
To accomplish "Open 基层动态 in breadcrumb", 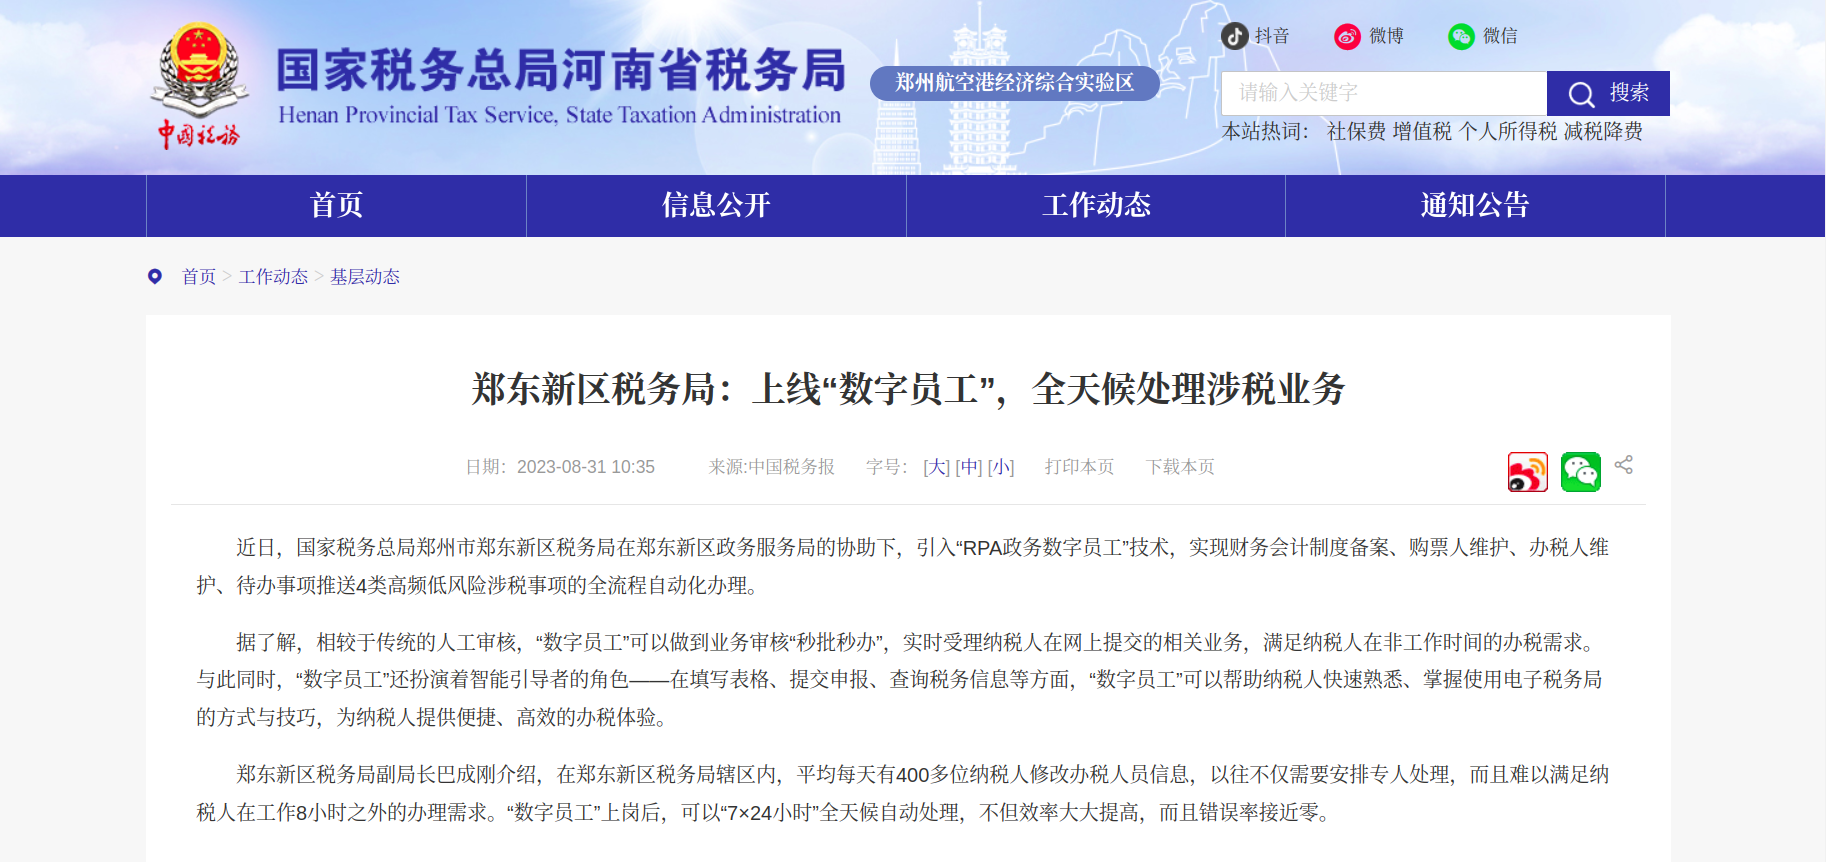I will (x=365, y=277).
